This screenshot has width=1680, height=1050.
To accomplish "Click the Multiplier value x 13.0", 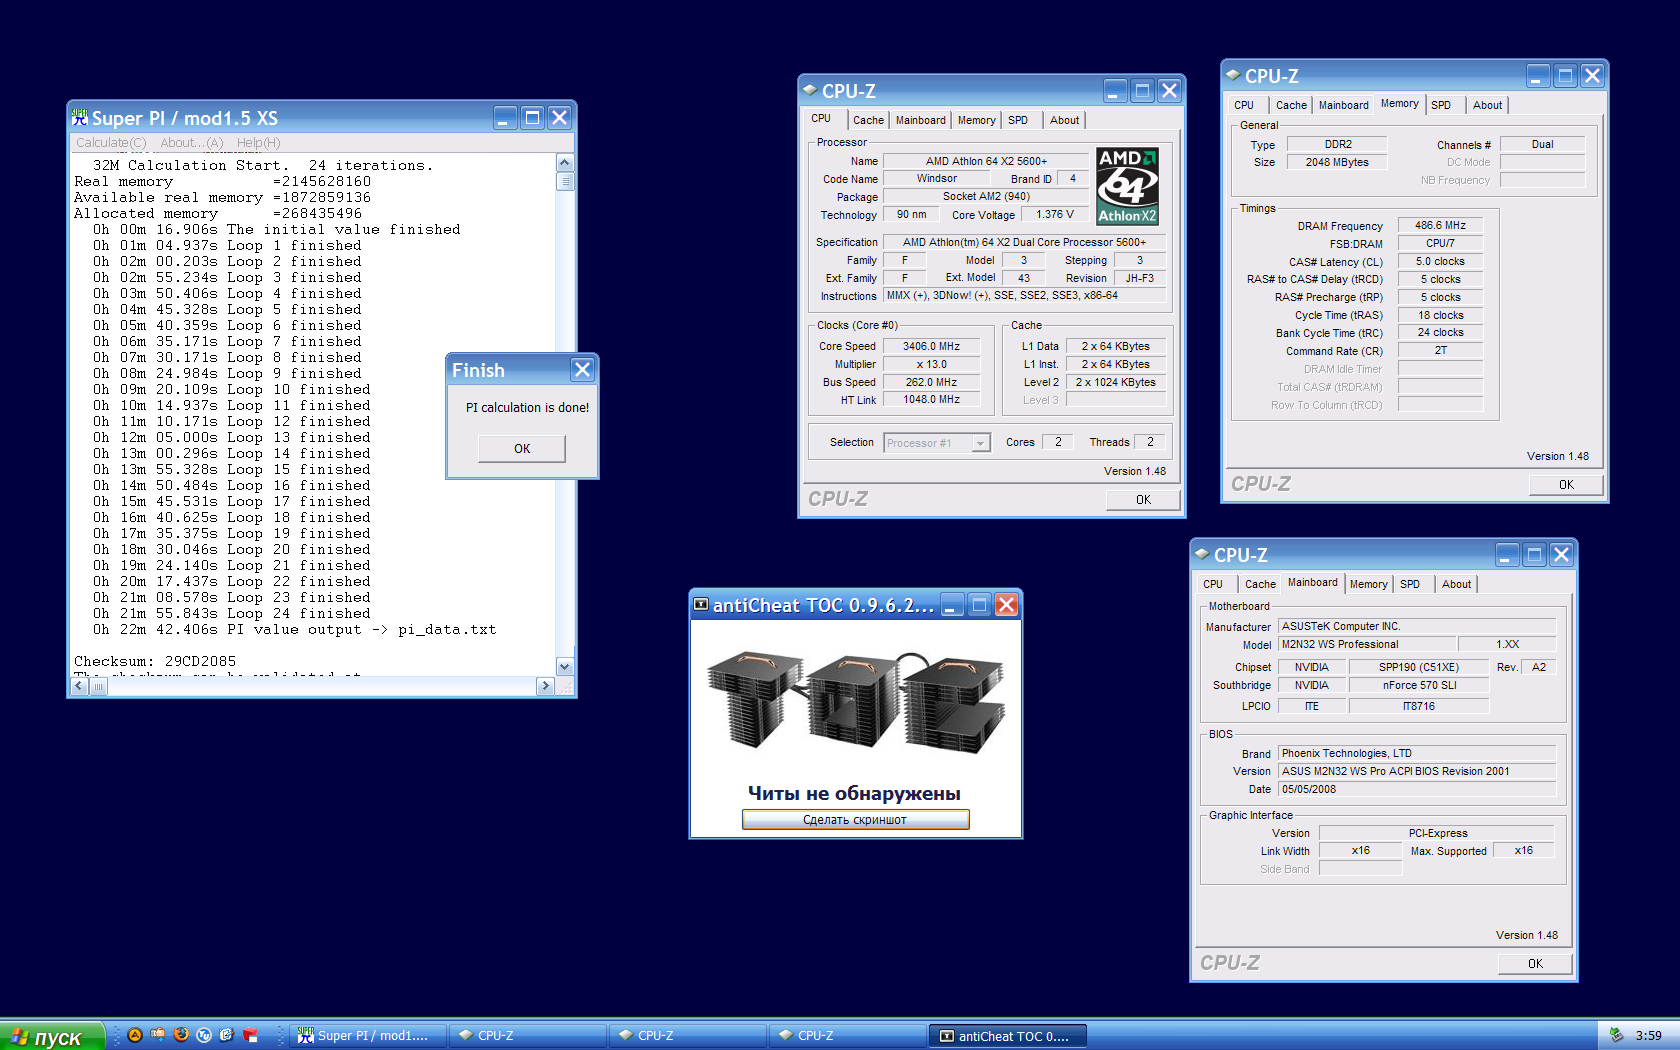I will point(931,364).
